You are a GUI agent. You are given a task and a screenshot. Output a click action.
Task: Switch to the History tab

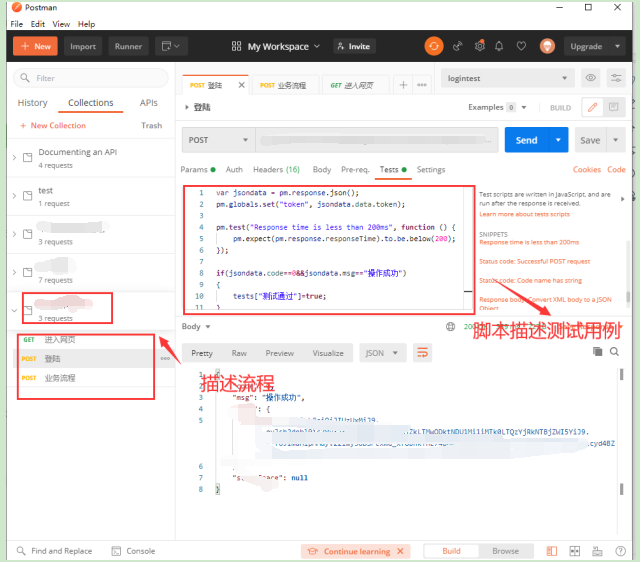click(33, 103)
